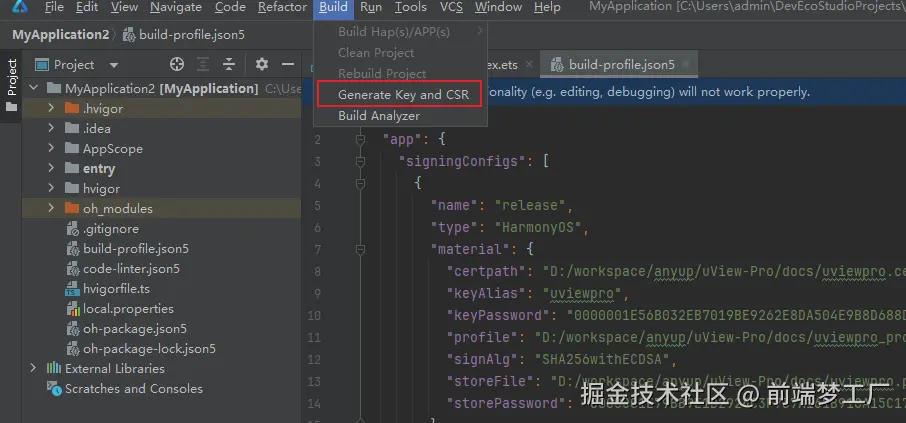Expand the entry module chevron

(x=51, y=168)
